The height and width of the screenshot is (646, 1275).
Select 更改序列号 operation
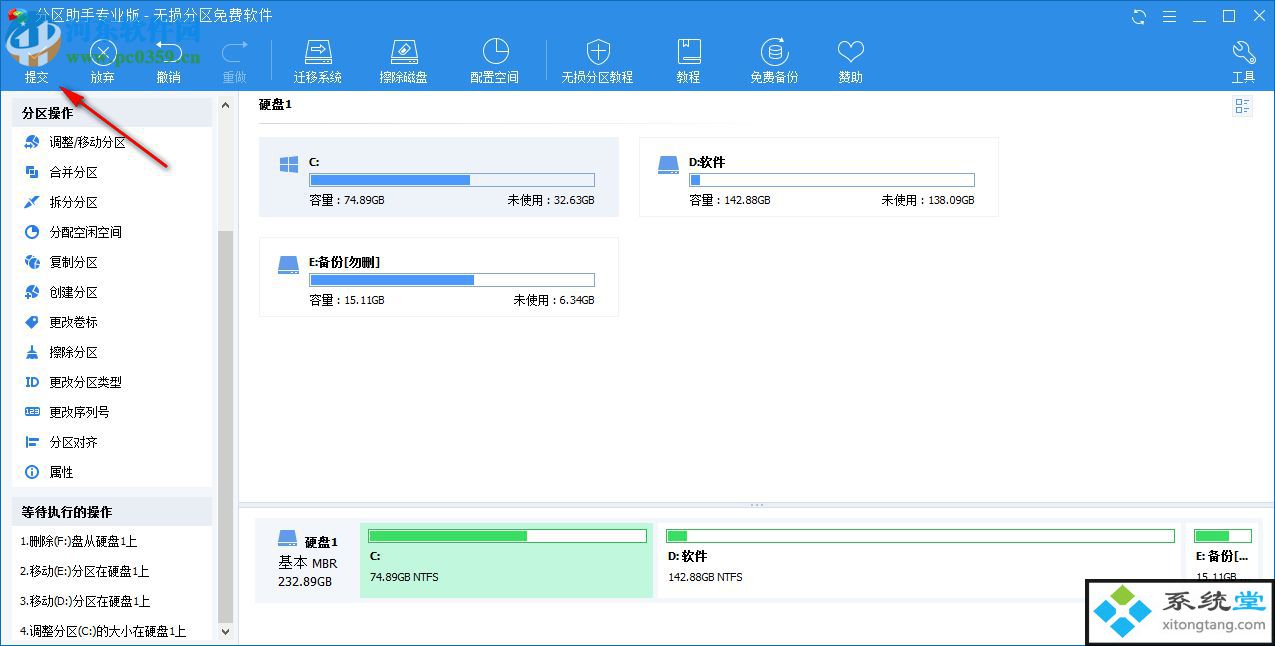point(112,412)
